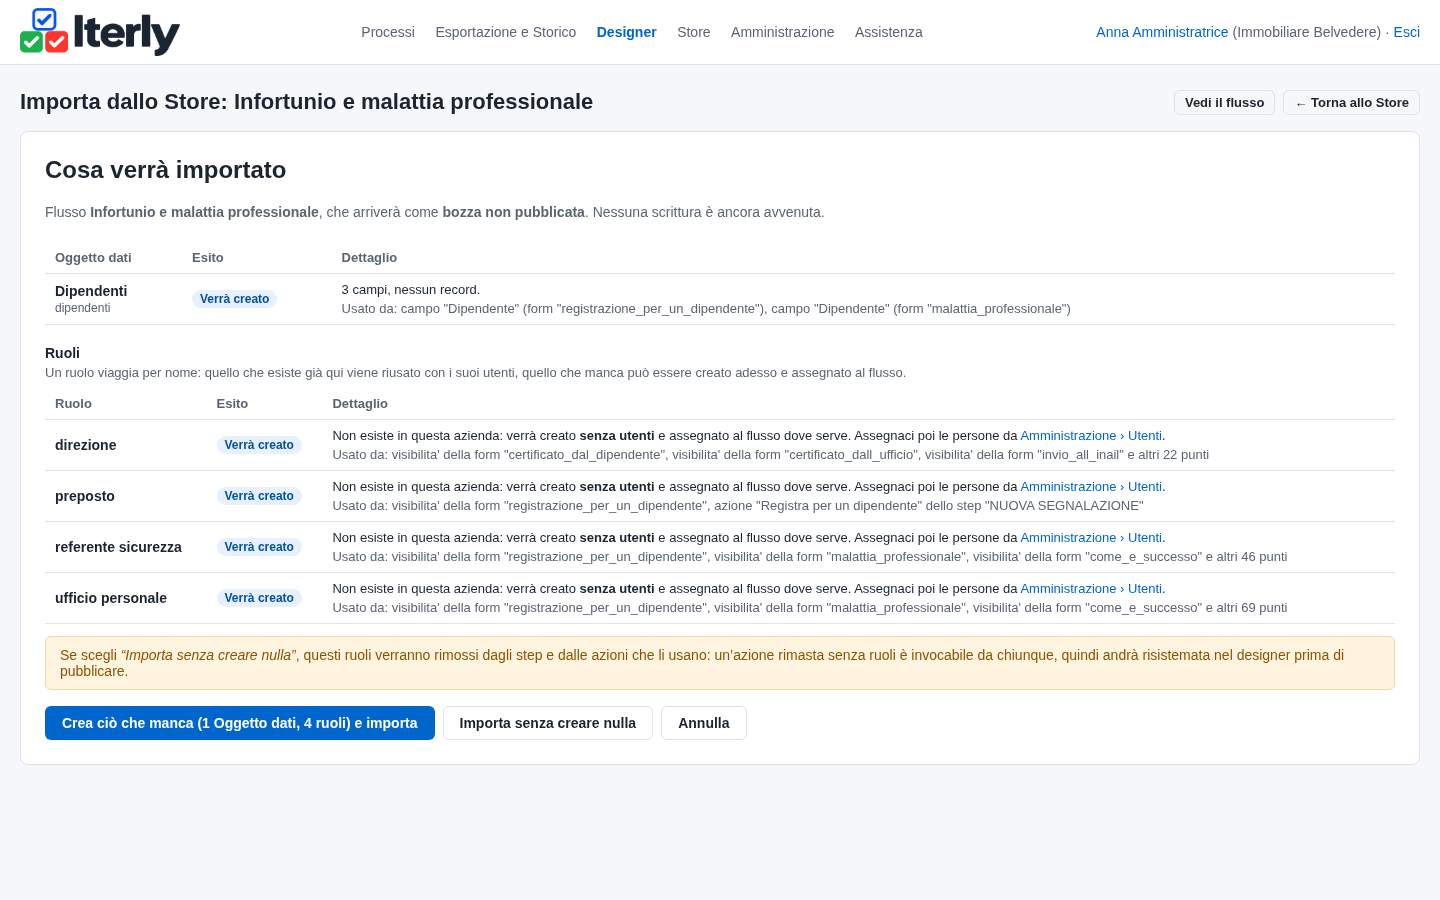Click the ufficio personale role name

click(111, 598)
